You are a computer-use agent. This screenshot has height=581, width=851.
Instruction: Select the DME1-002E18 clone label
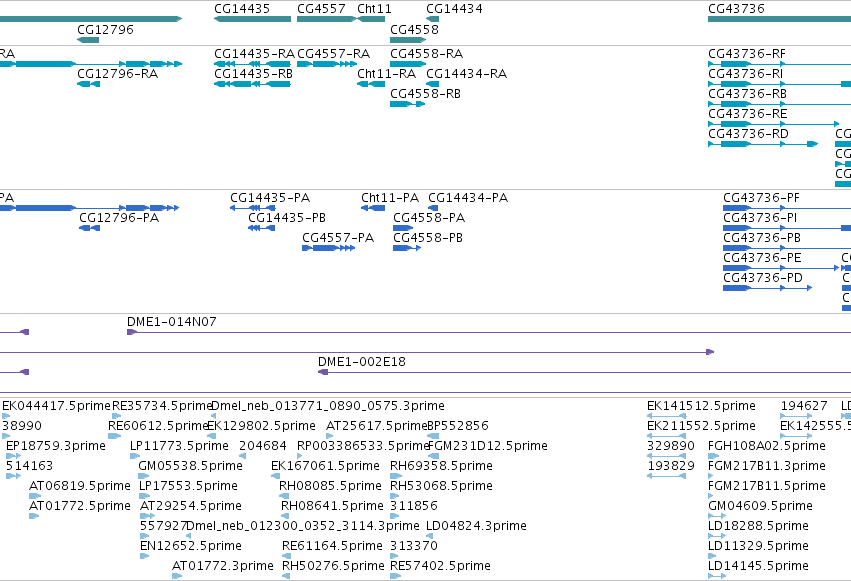coord(361,362)
